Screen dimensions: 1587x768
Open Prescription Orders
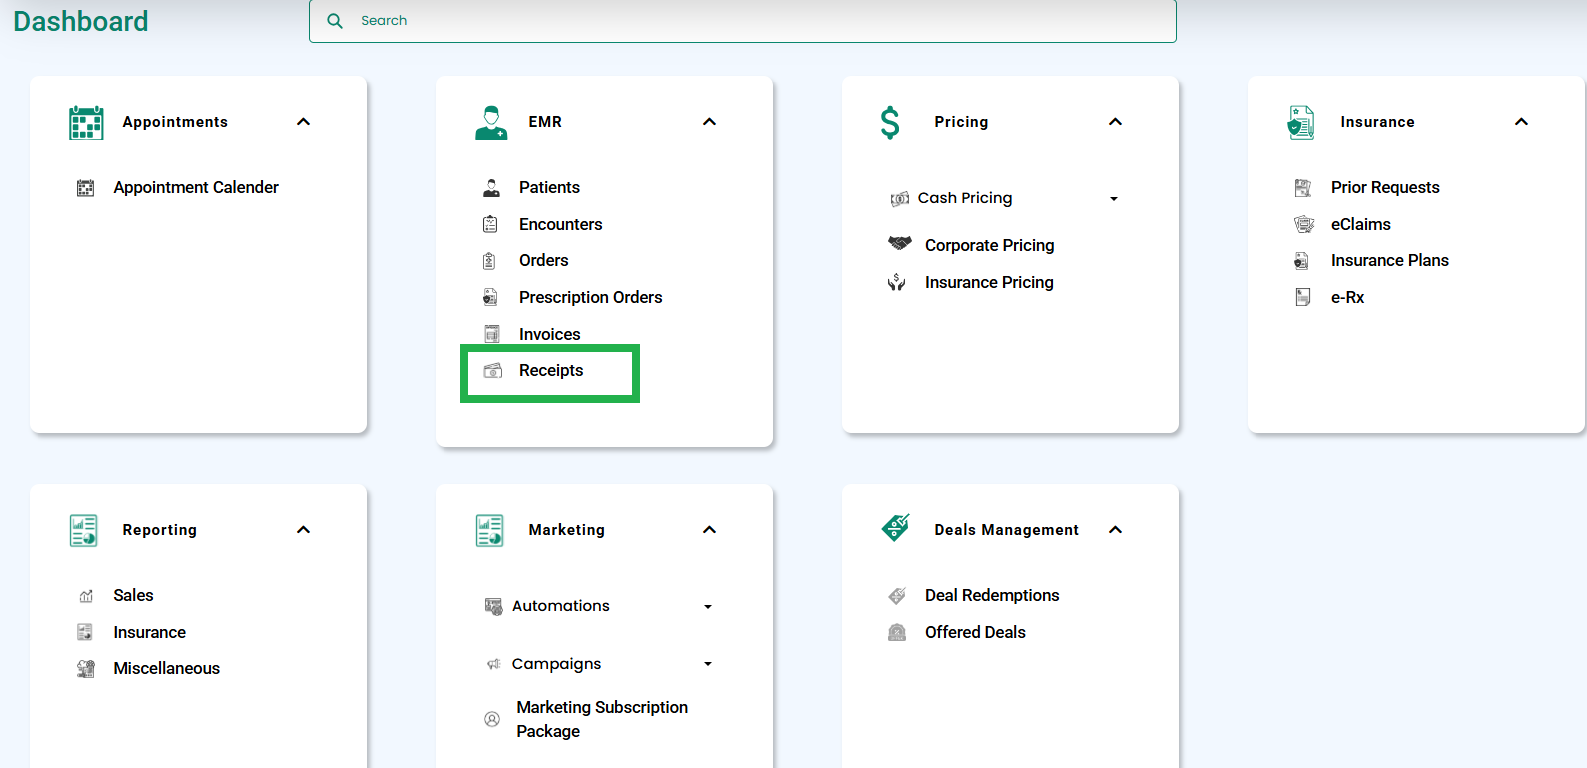(591, 297)
